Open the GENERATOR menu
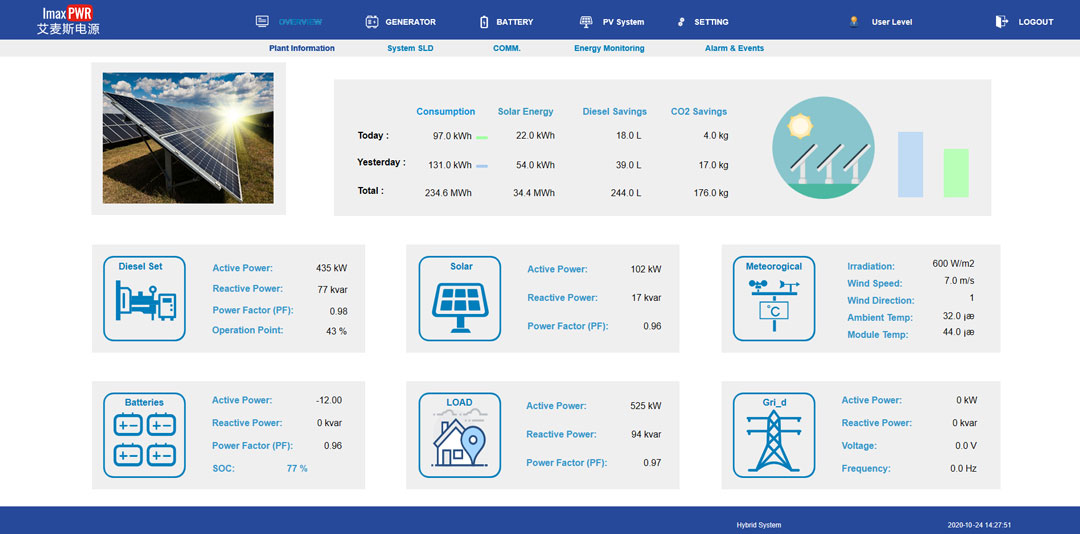The height and width of the screenshot is (534, 1080). click(400, 22)
